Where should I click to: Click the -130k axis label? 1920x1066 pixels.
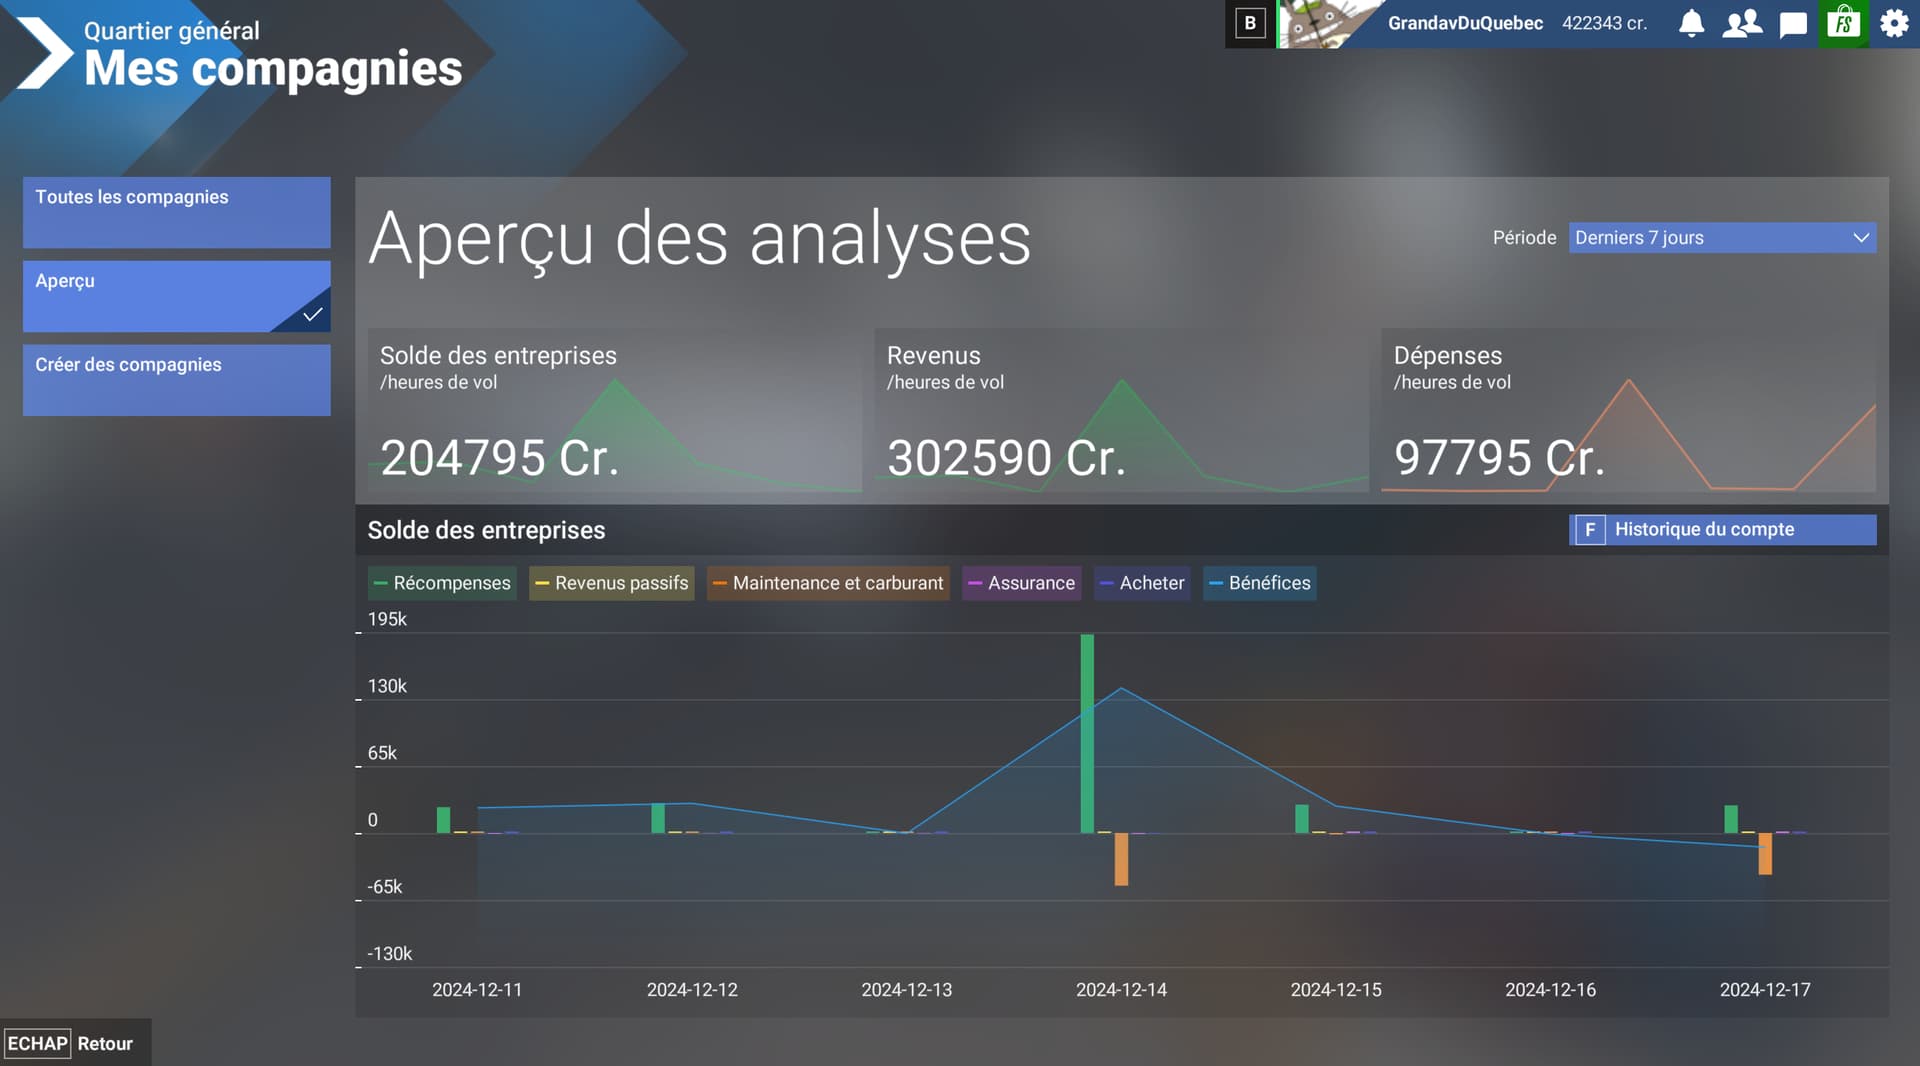point(389,954)
